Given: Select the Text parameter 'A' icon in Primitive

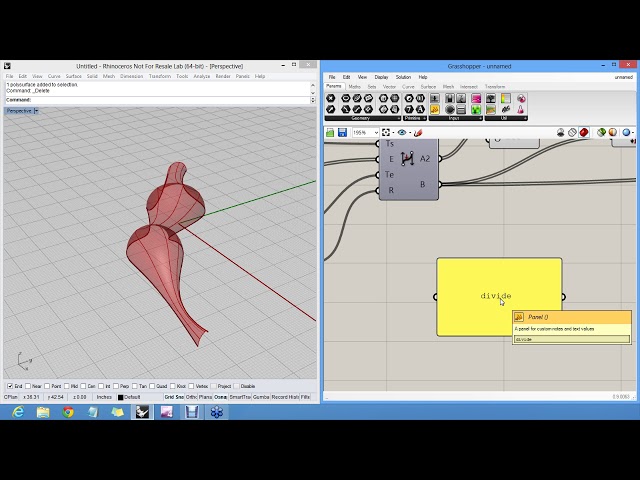Looking at the screenshot, I should pyautogui.click(x=420, y=109).
